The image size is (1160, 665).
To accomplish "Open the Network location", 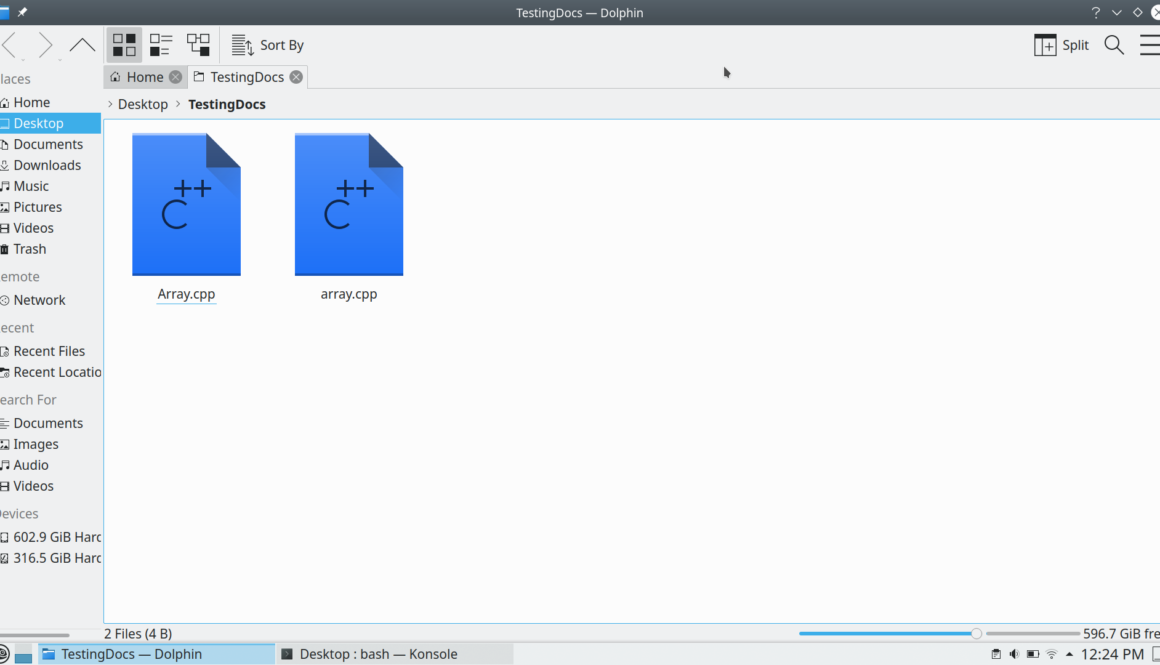I will point(41,299).
